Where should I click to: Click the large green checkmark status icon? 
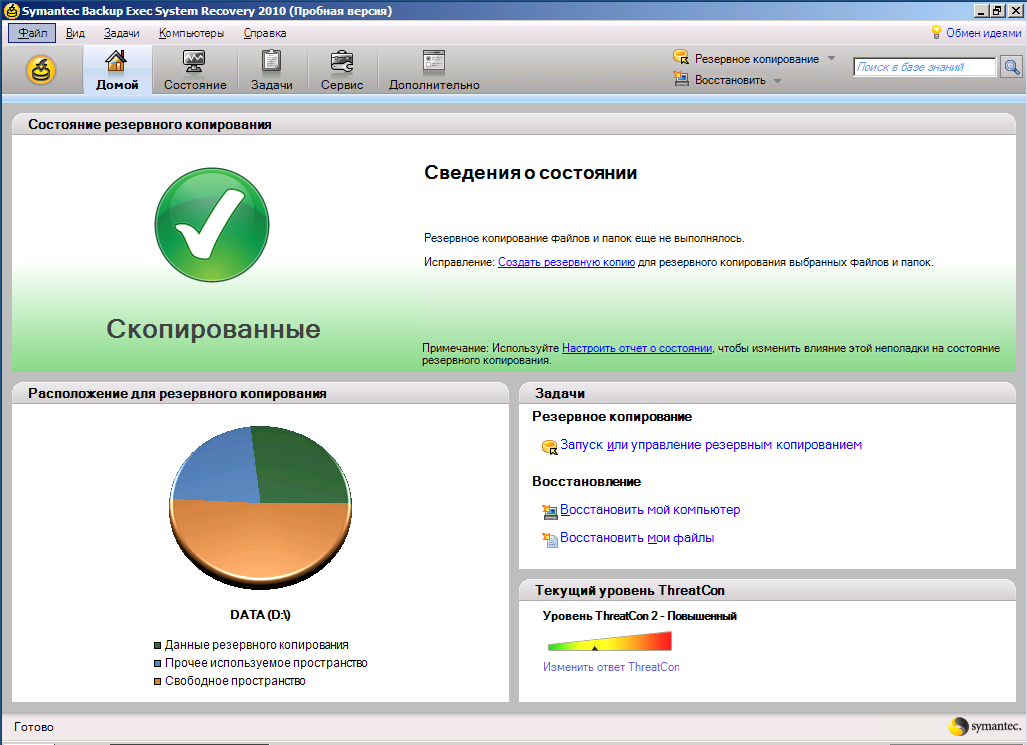coord(212,225)
